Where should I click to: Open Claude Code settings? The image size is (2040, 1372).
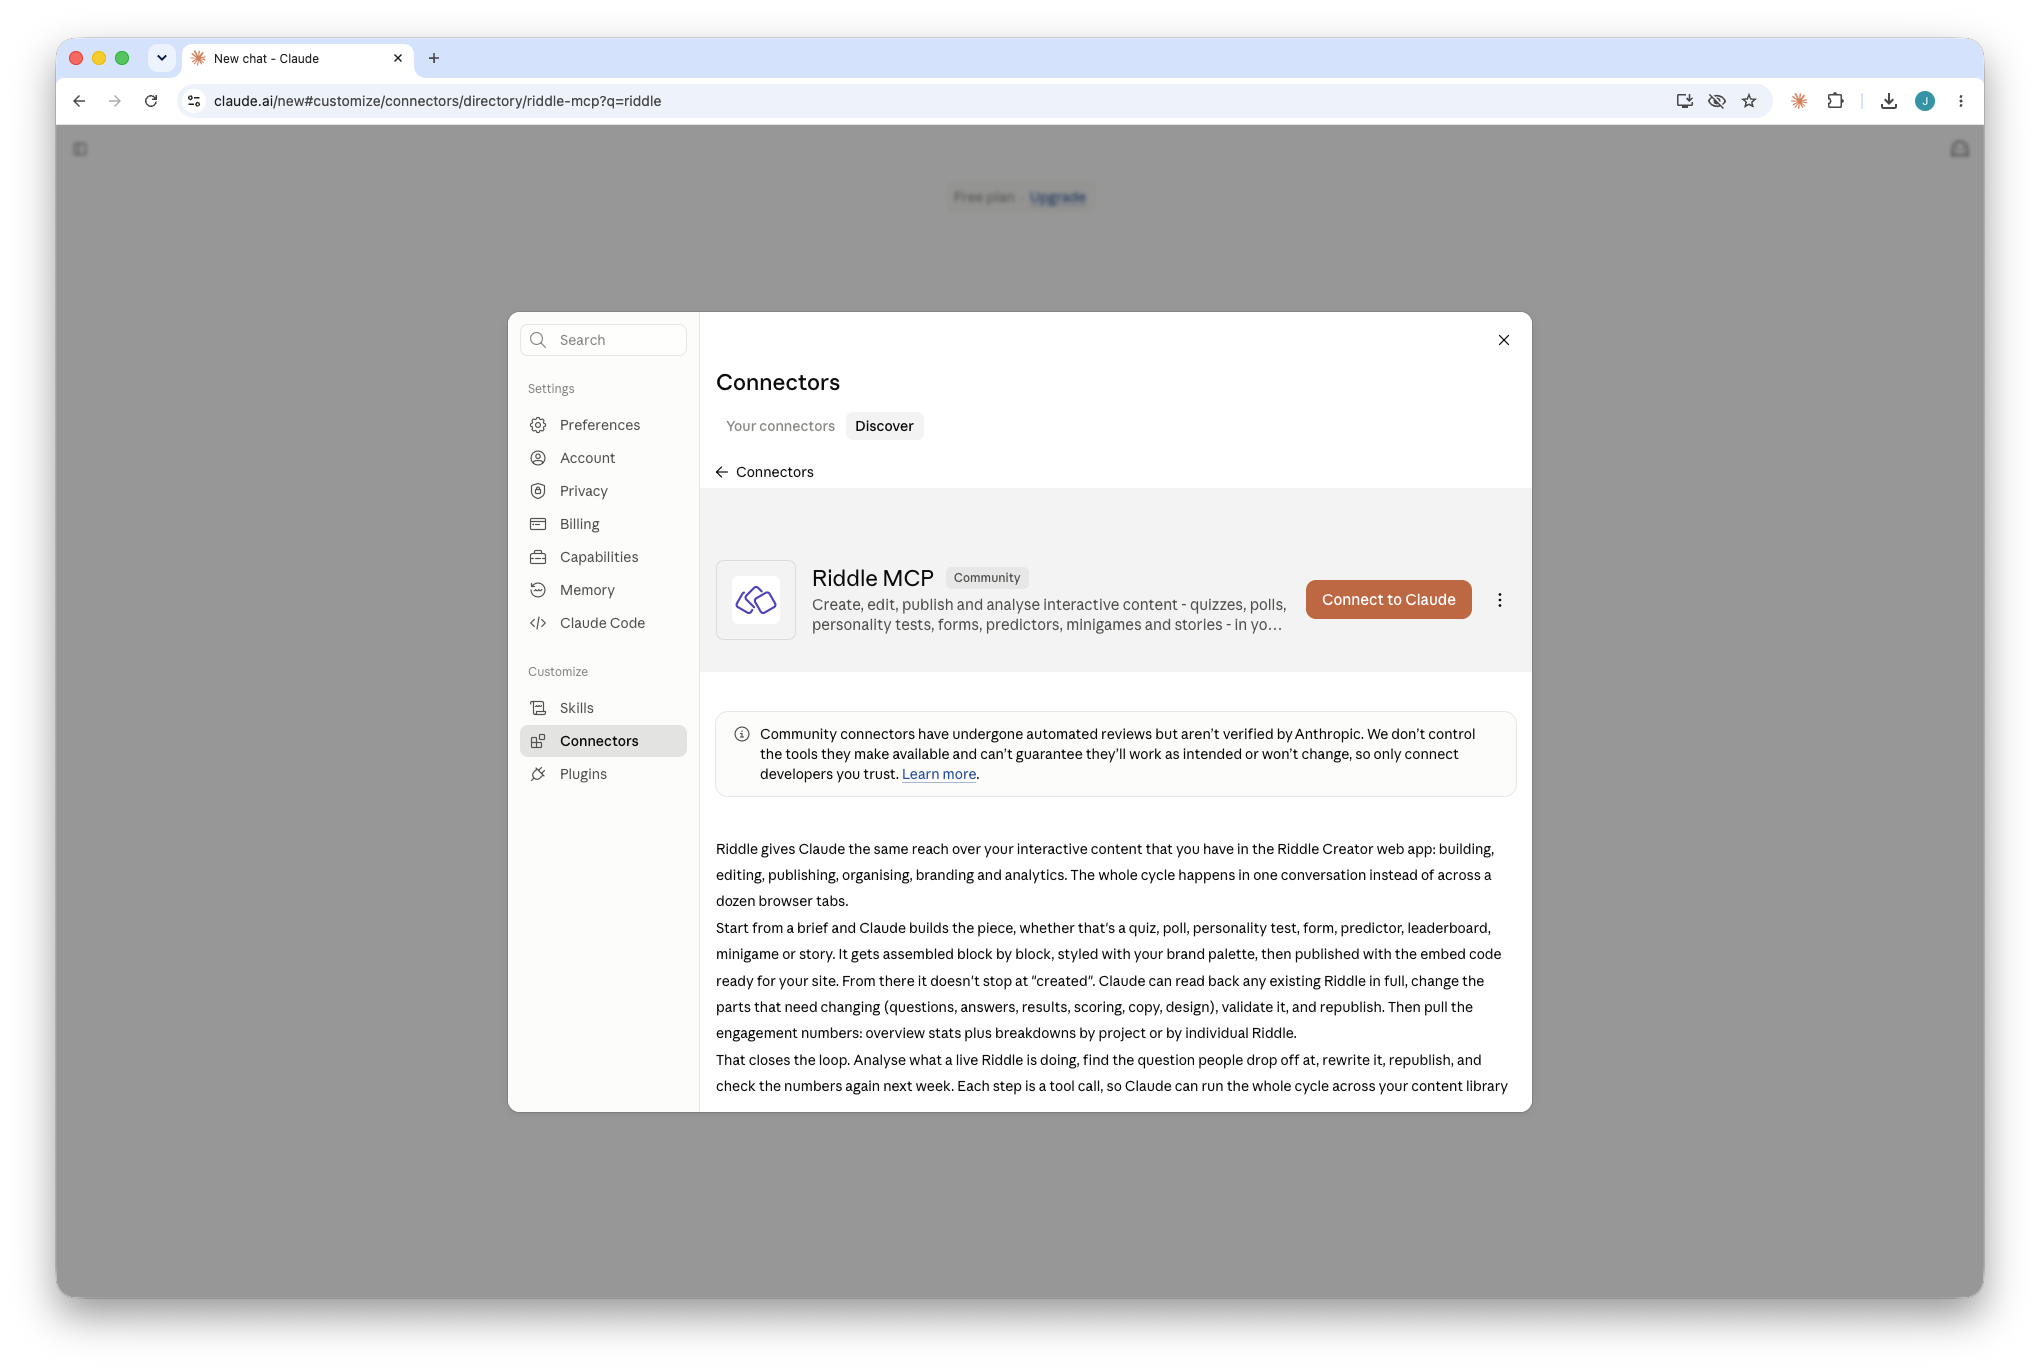coord(603,623)
